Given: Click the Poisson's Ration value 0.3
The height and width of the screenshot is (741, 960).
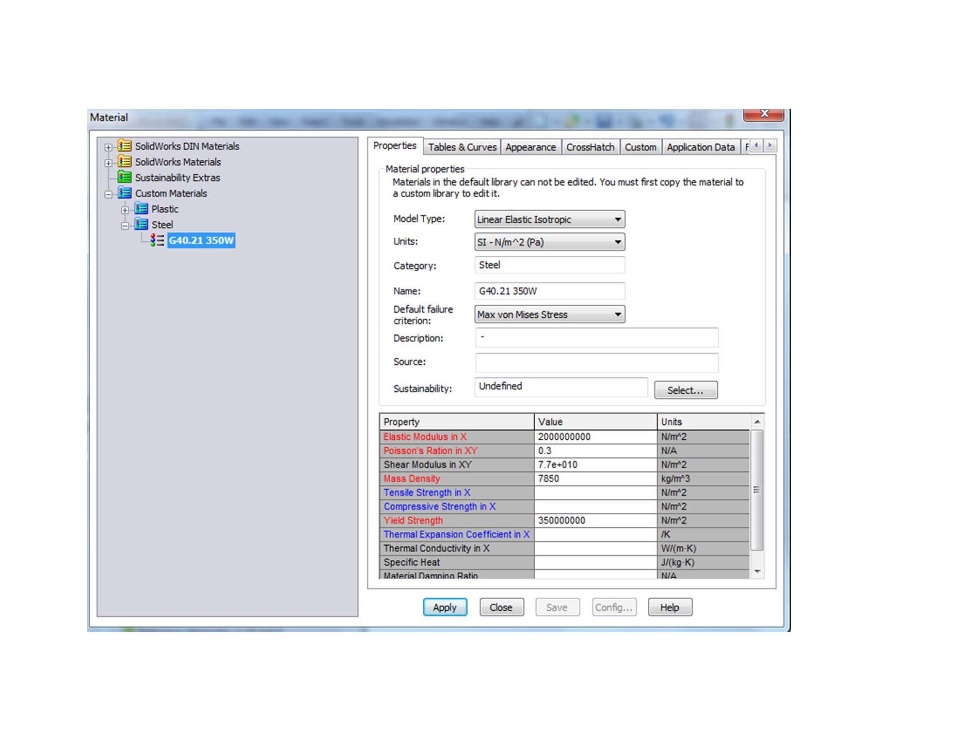Looking at the screenshot, I should [595, 451].
